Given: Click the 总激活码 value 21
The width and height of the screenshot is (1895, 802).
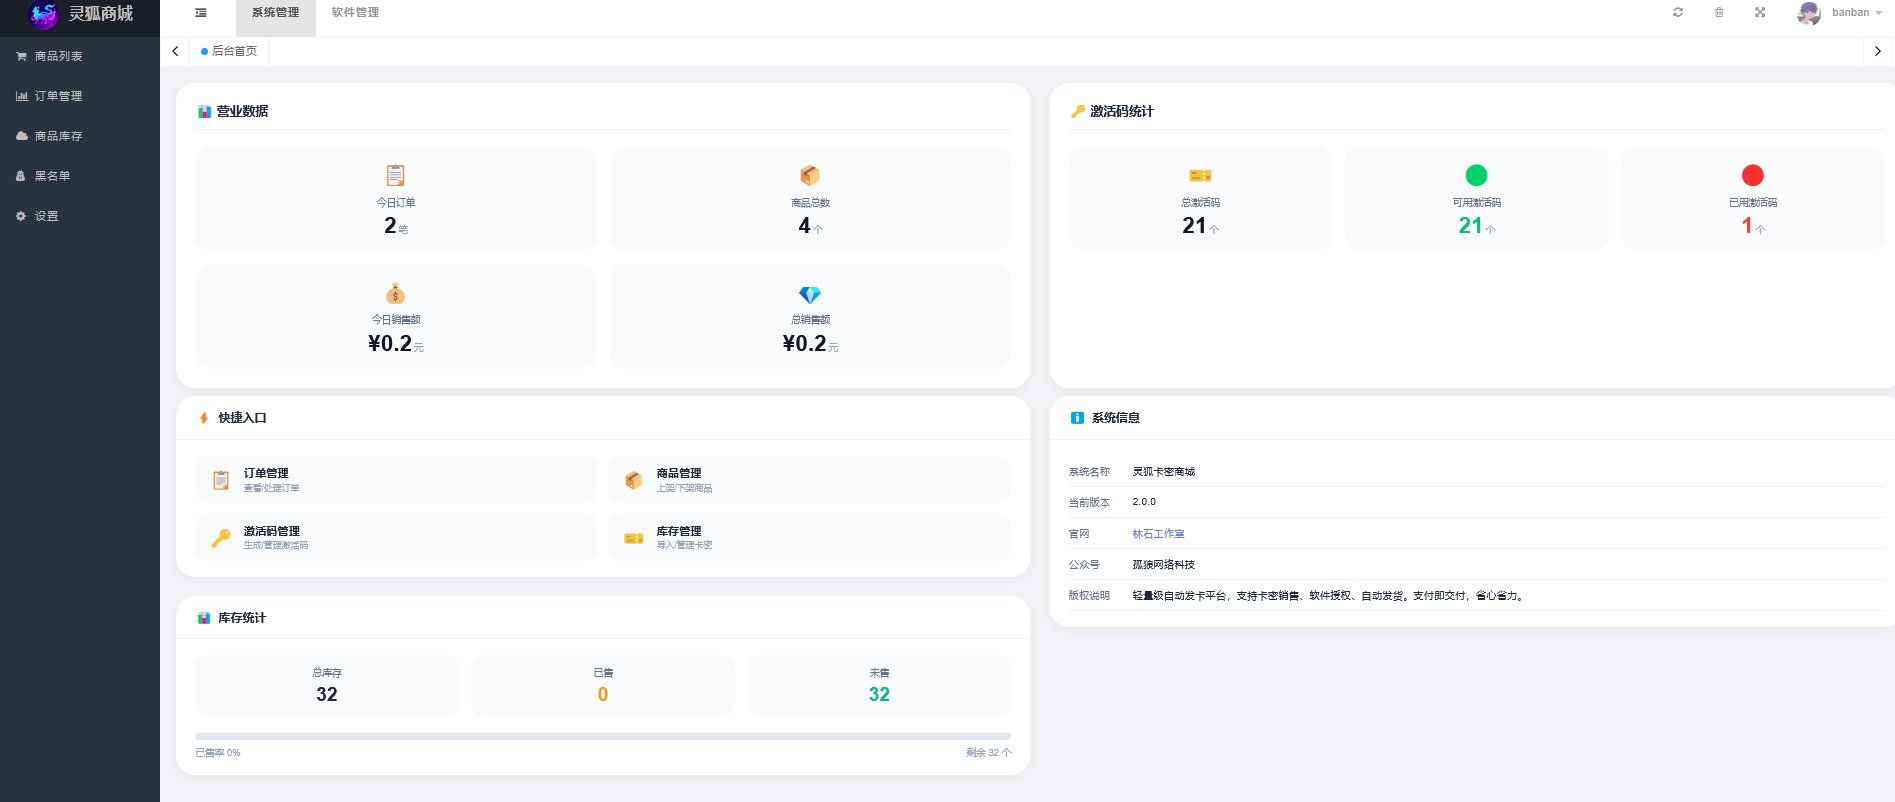Looking at the screenshot, I should [1194, 226].
